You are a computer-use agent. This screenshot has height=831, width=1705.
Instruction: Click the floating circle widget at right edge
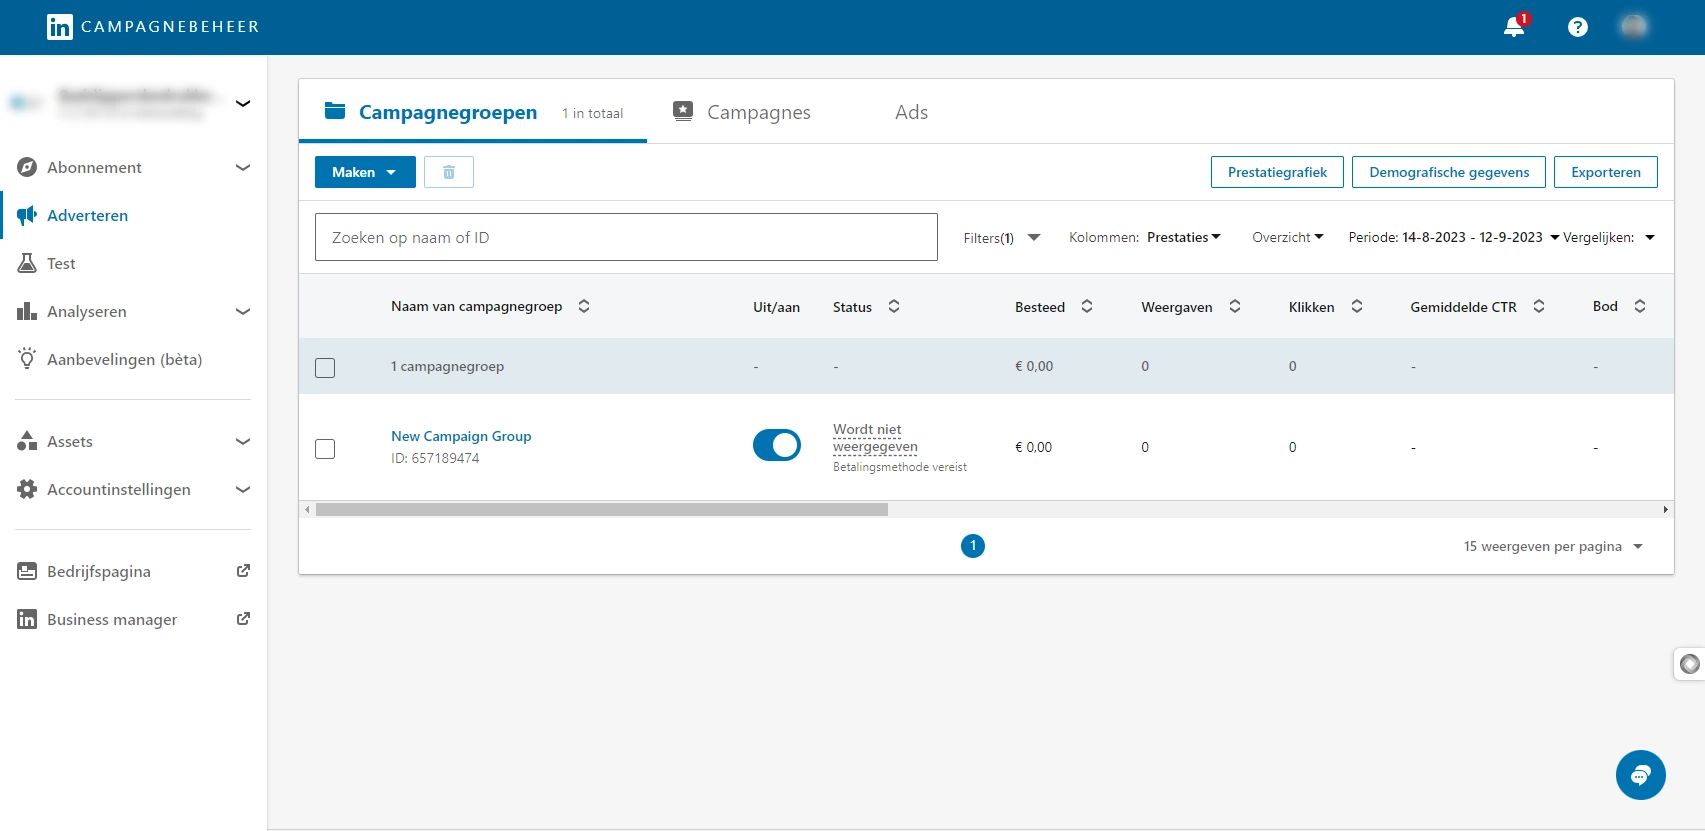point(1690,664)
